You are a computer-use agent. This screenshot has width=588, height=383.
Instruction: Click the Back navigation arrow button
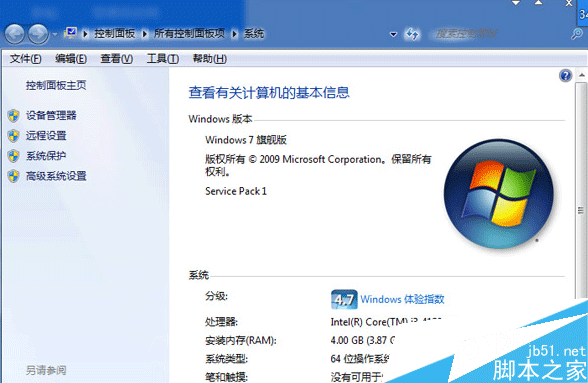15,34
